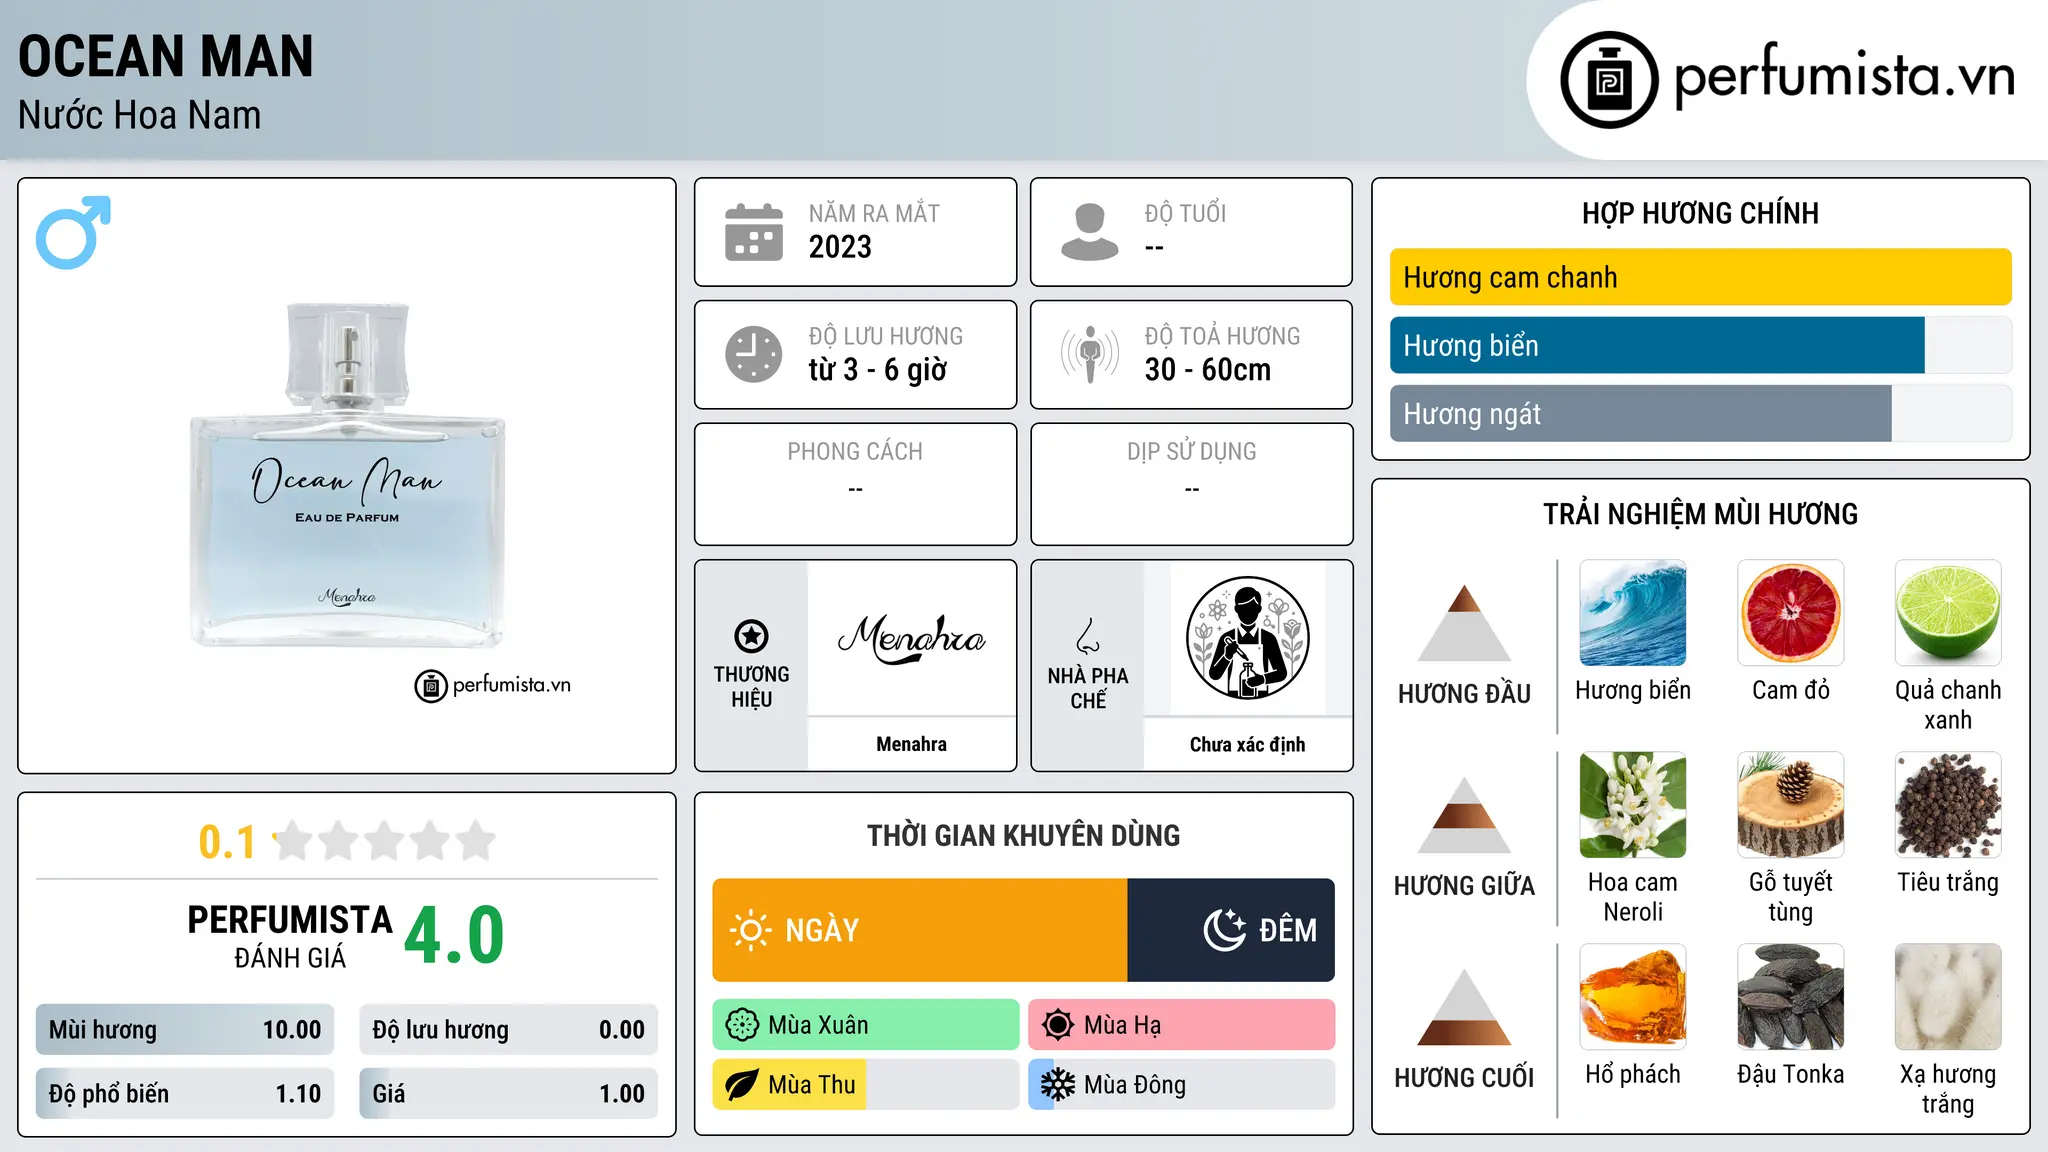The height and width of the screenshot is (1152, 2048).
Task: Click the blue male gender symbol
Action: pos(73,232)
